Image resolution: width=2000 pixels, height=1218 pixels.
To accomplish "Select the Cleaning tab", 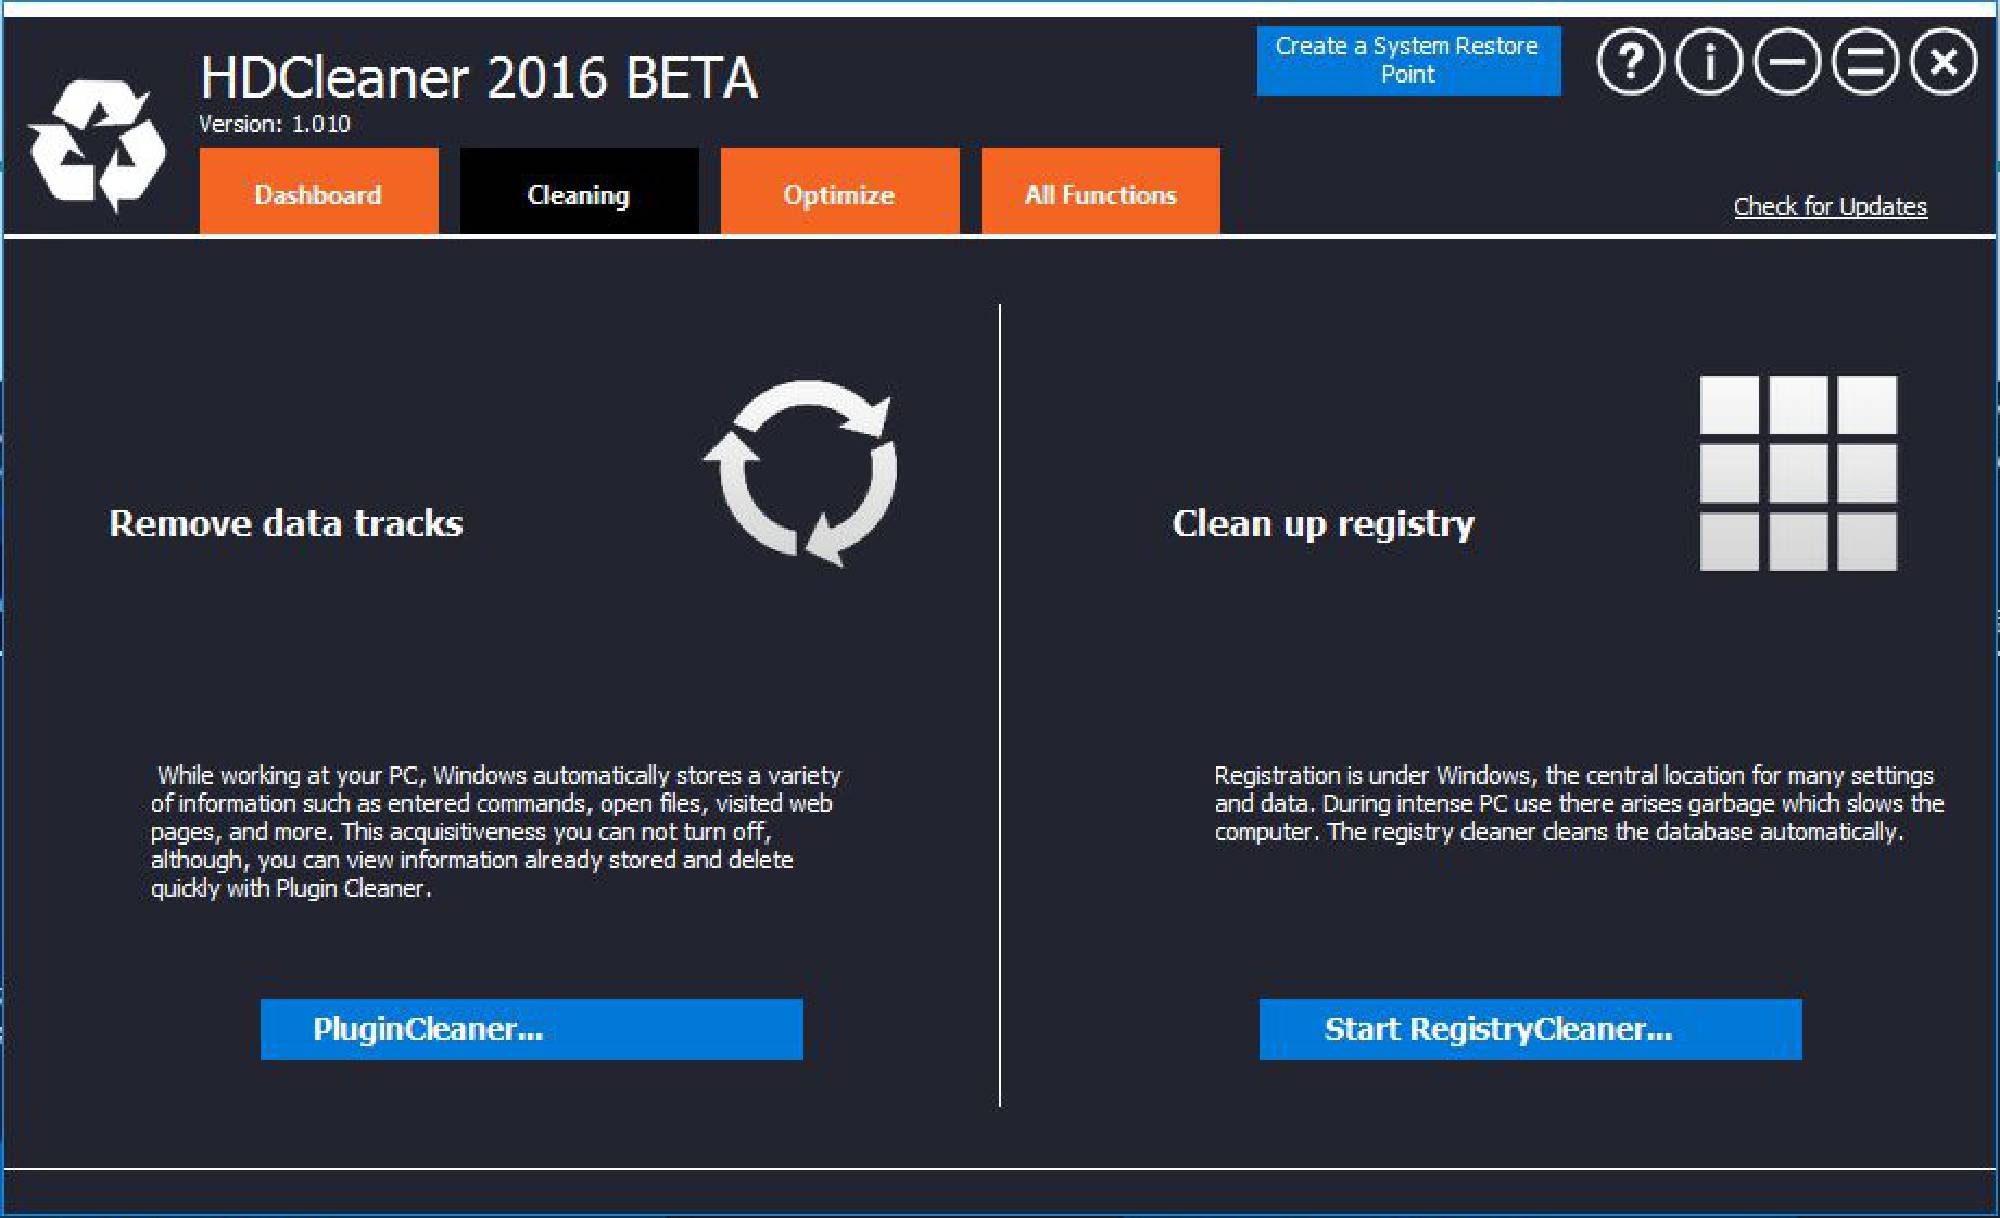I will pyautogui.click(x=579, y=193).
